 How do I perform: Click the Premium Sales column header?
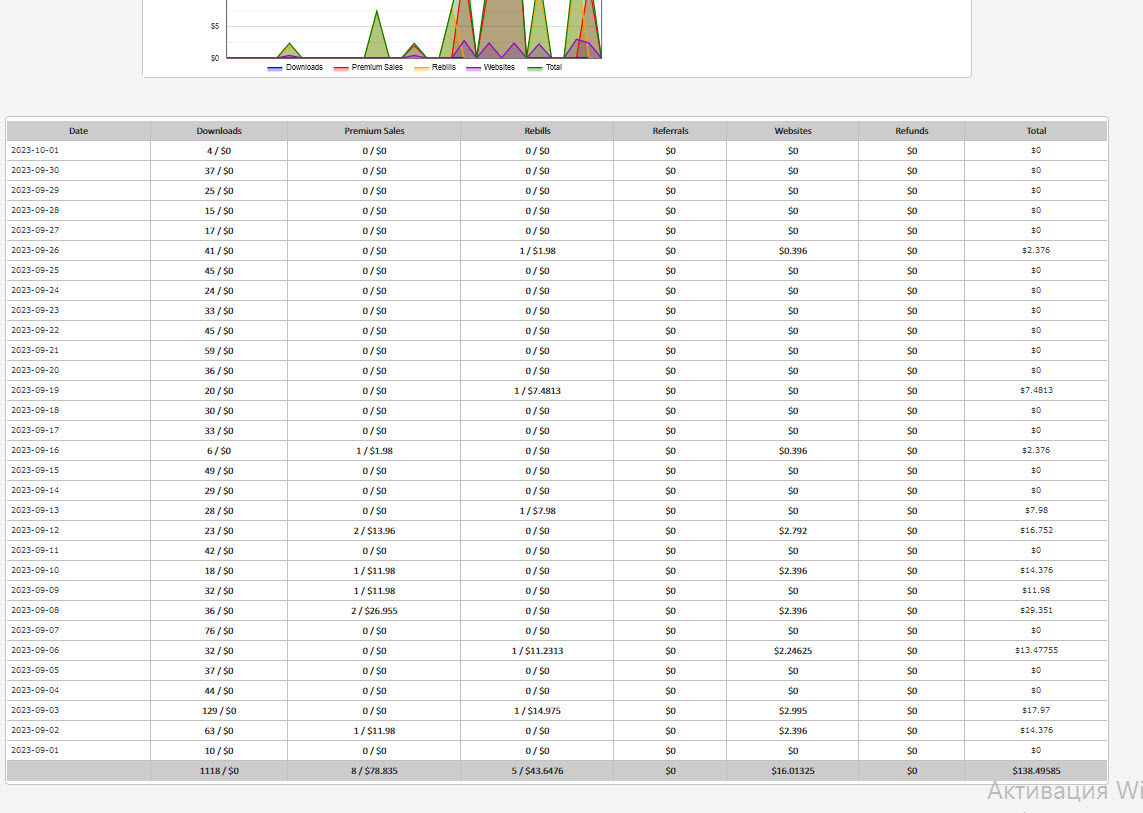point(374,131)
